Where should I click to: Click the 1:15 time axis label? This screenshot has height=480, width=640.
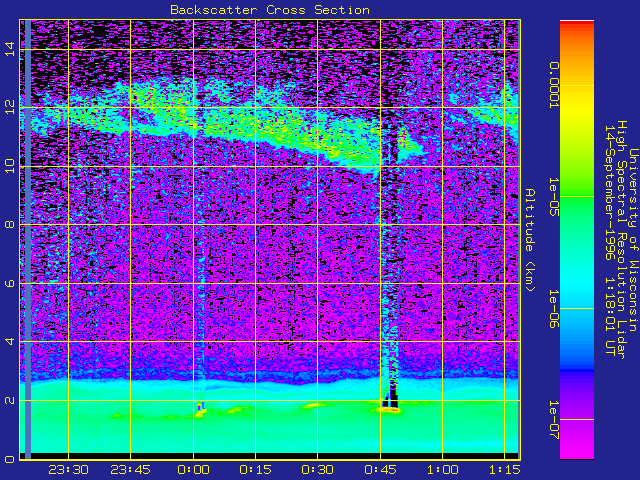point(505,470)
